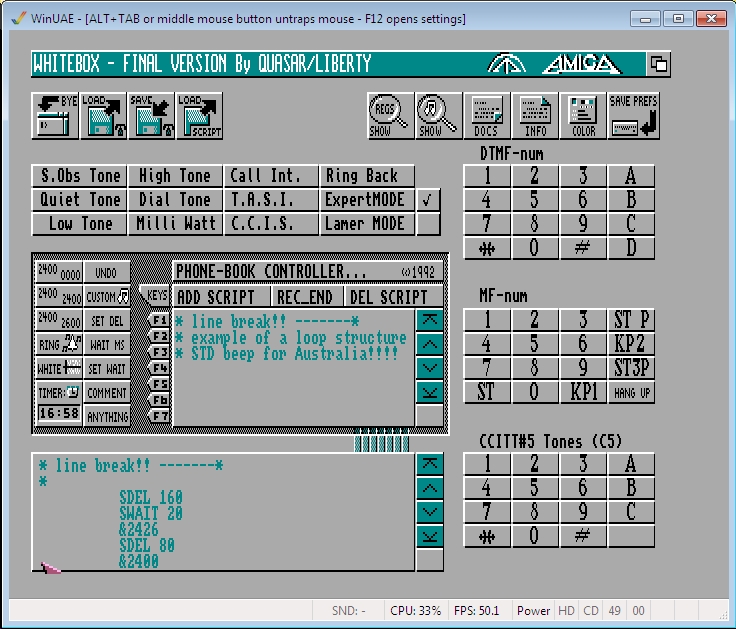
Task: Click the WHITE noise button
Action: tap(59, 368)
